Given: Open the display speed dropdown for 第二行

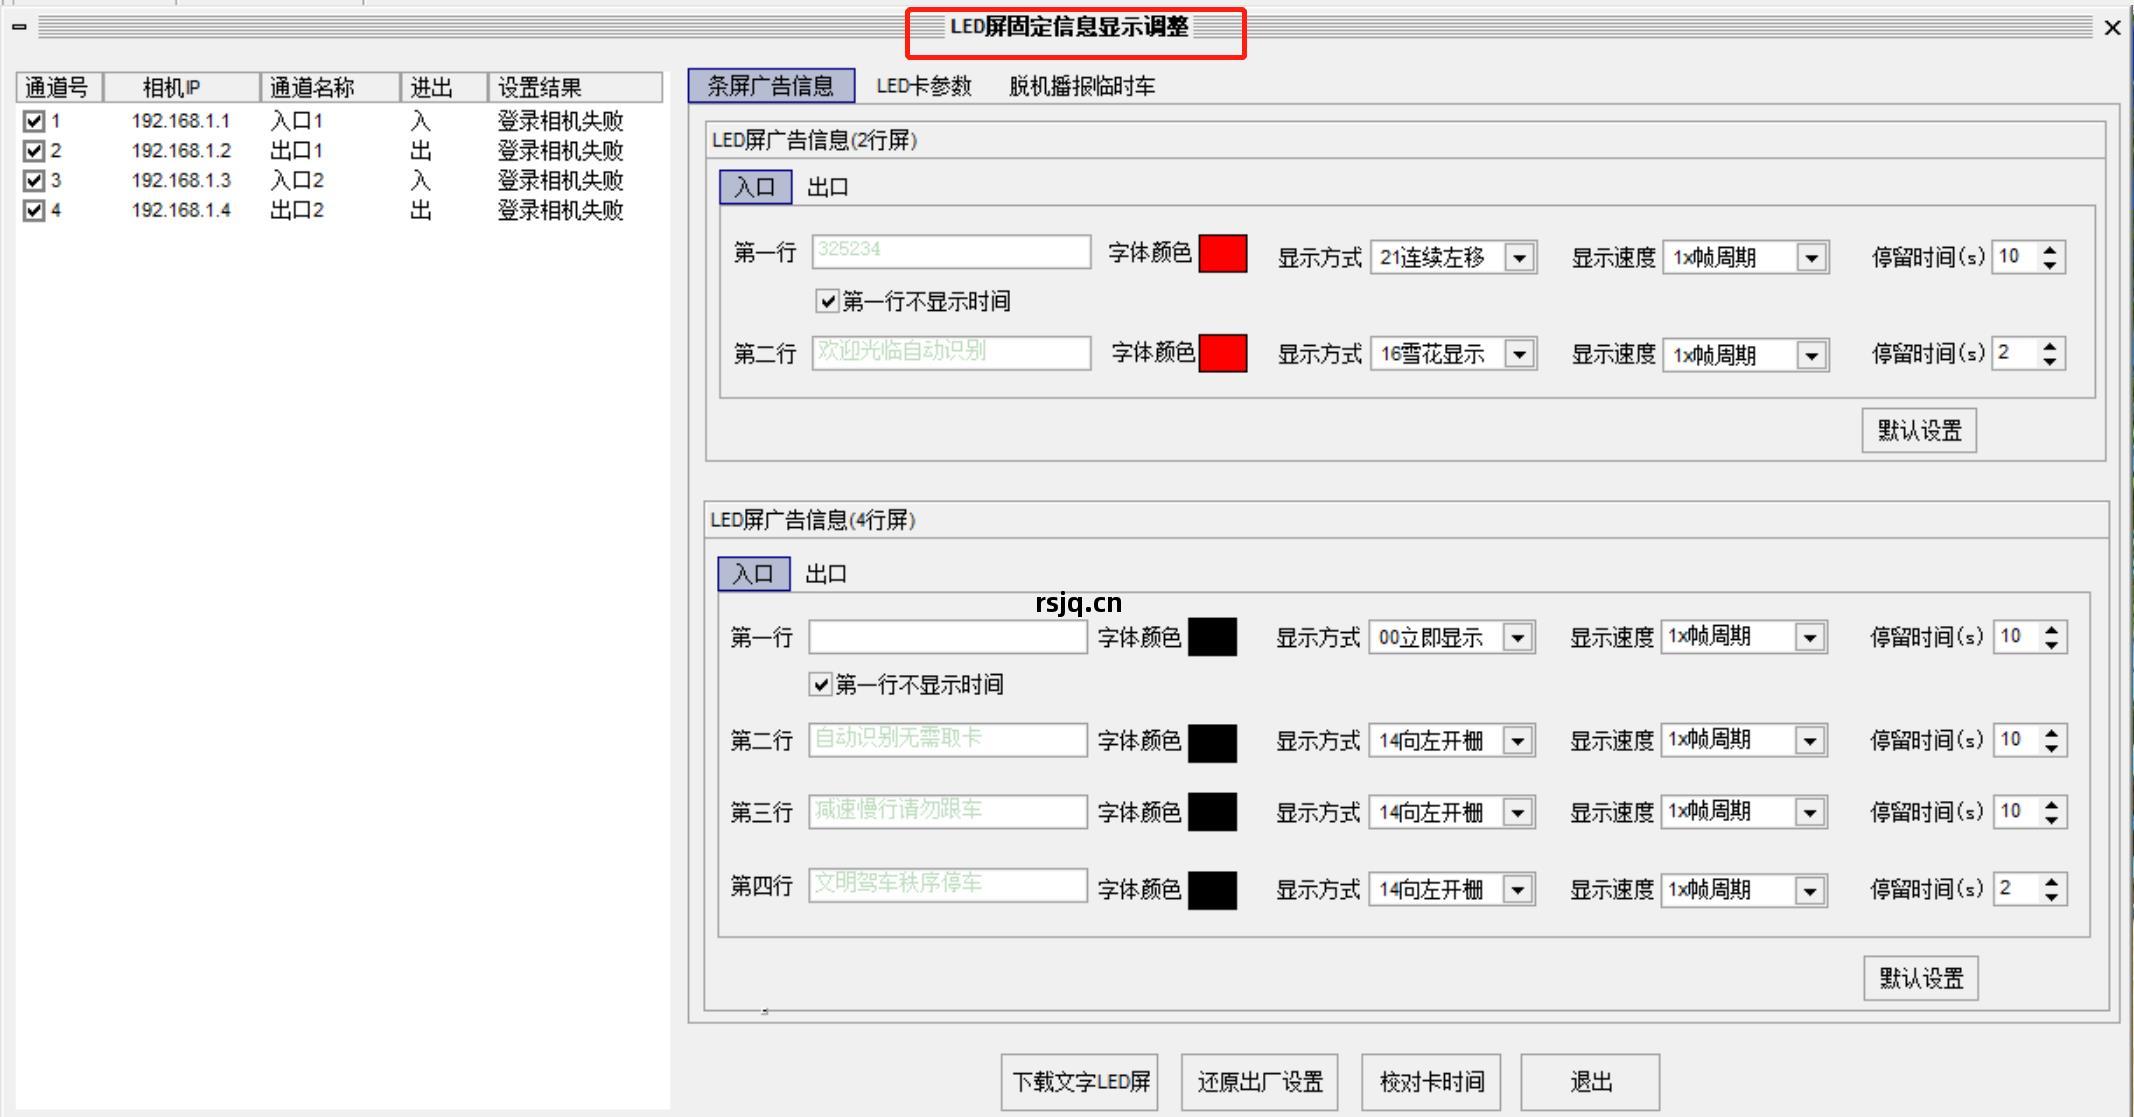Looking at the screenshot, I should point(1810,740).
